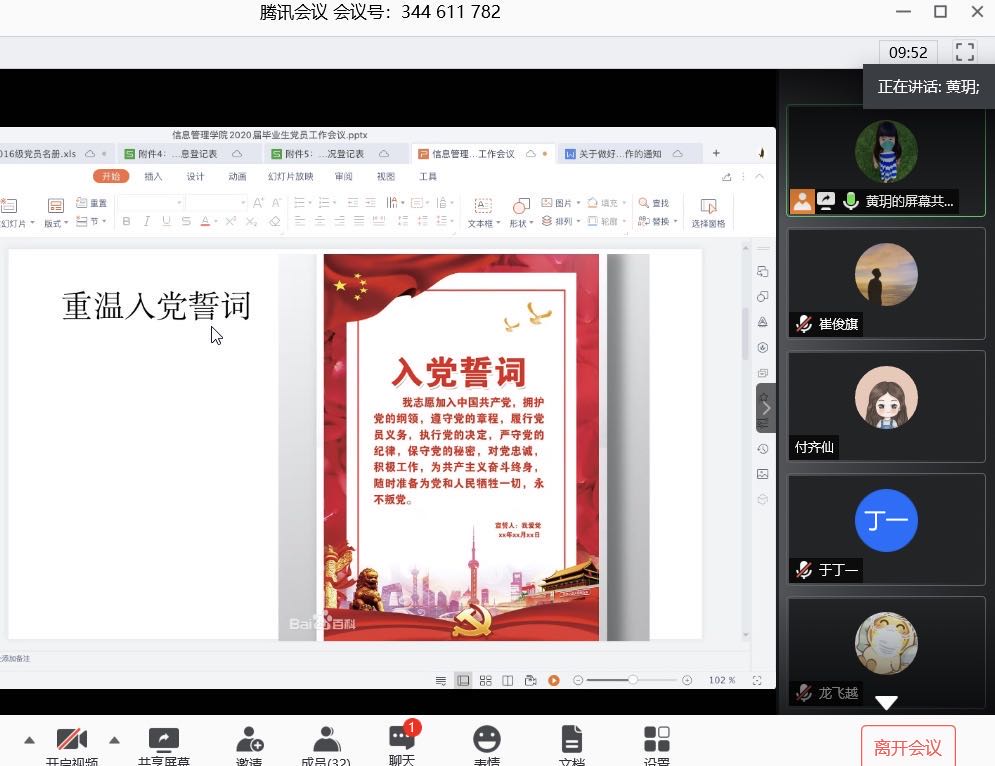
Task: Open the Share Screen button
Action: 163,742
